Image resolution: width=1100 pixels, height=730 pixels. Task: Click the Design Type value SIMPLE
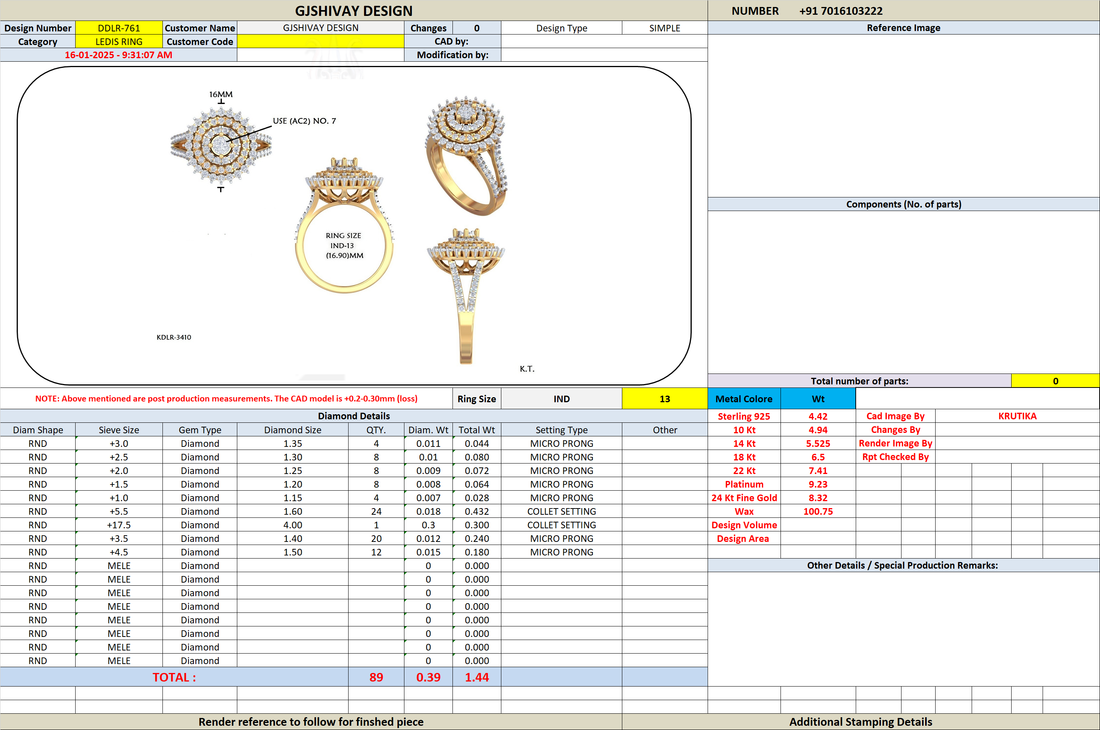tap(664, 28)
